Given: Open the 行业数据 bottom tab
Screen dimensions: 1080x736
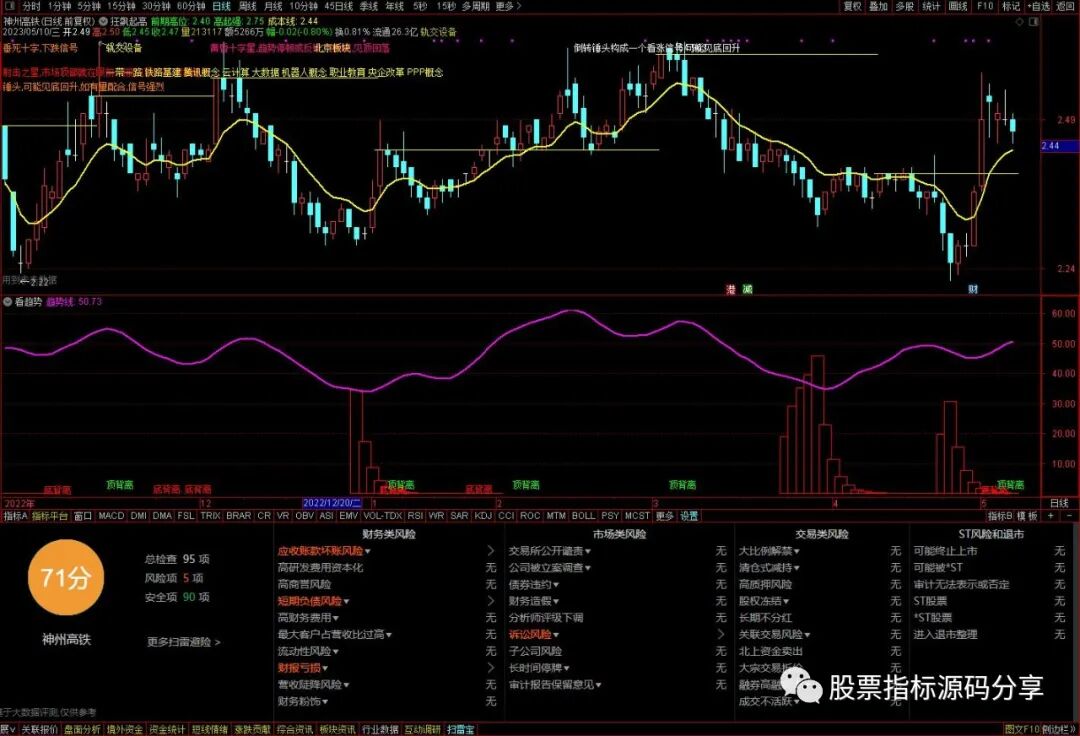Looking at the screenshot, I should 380,729.
